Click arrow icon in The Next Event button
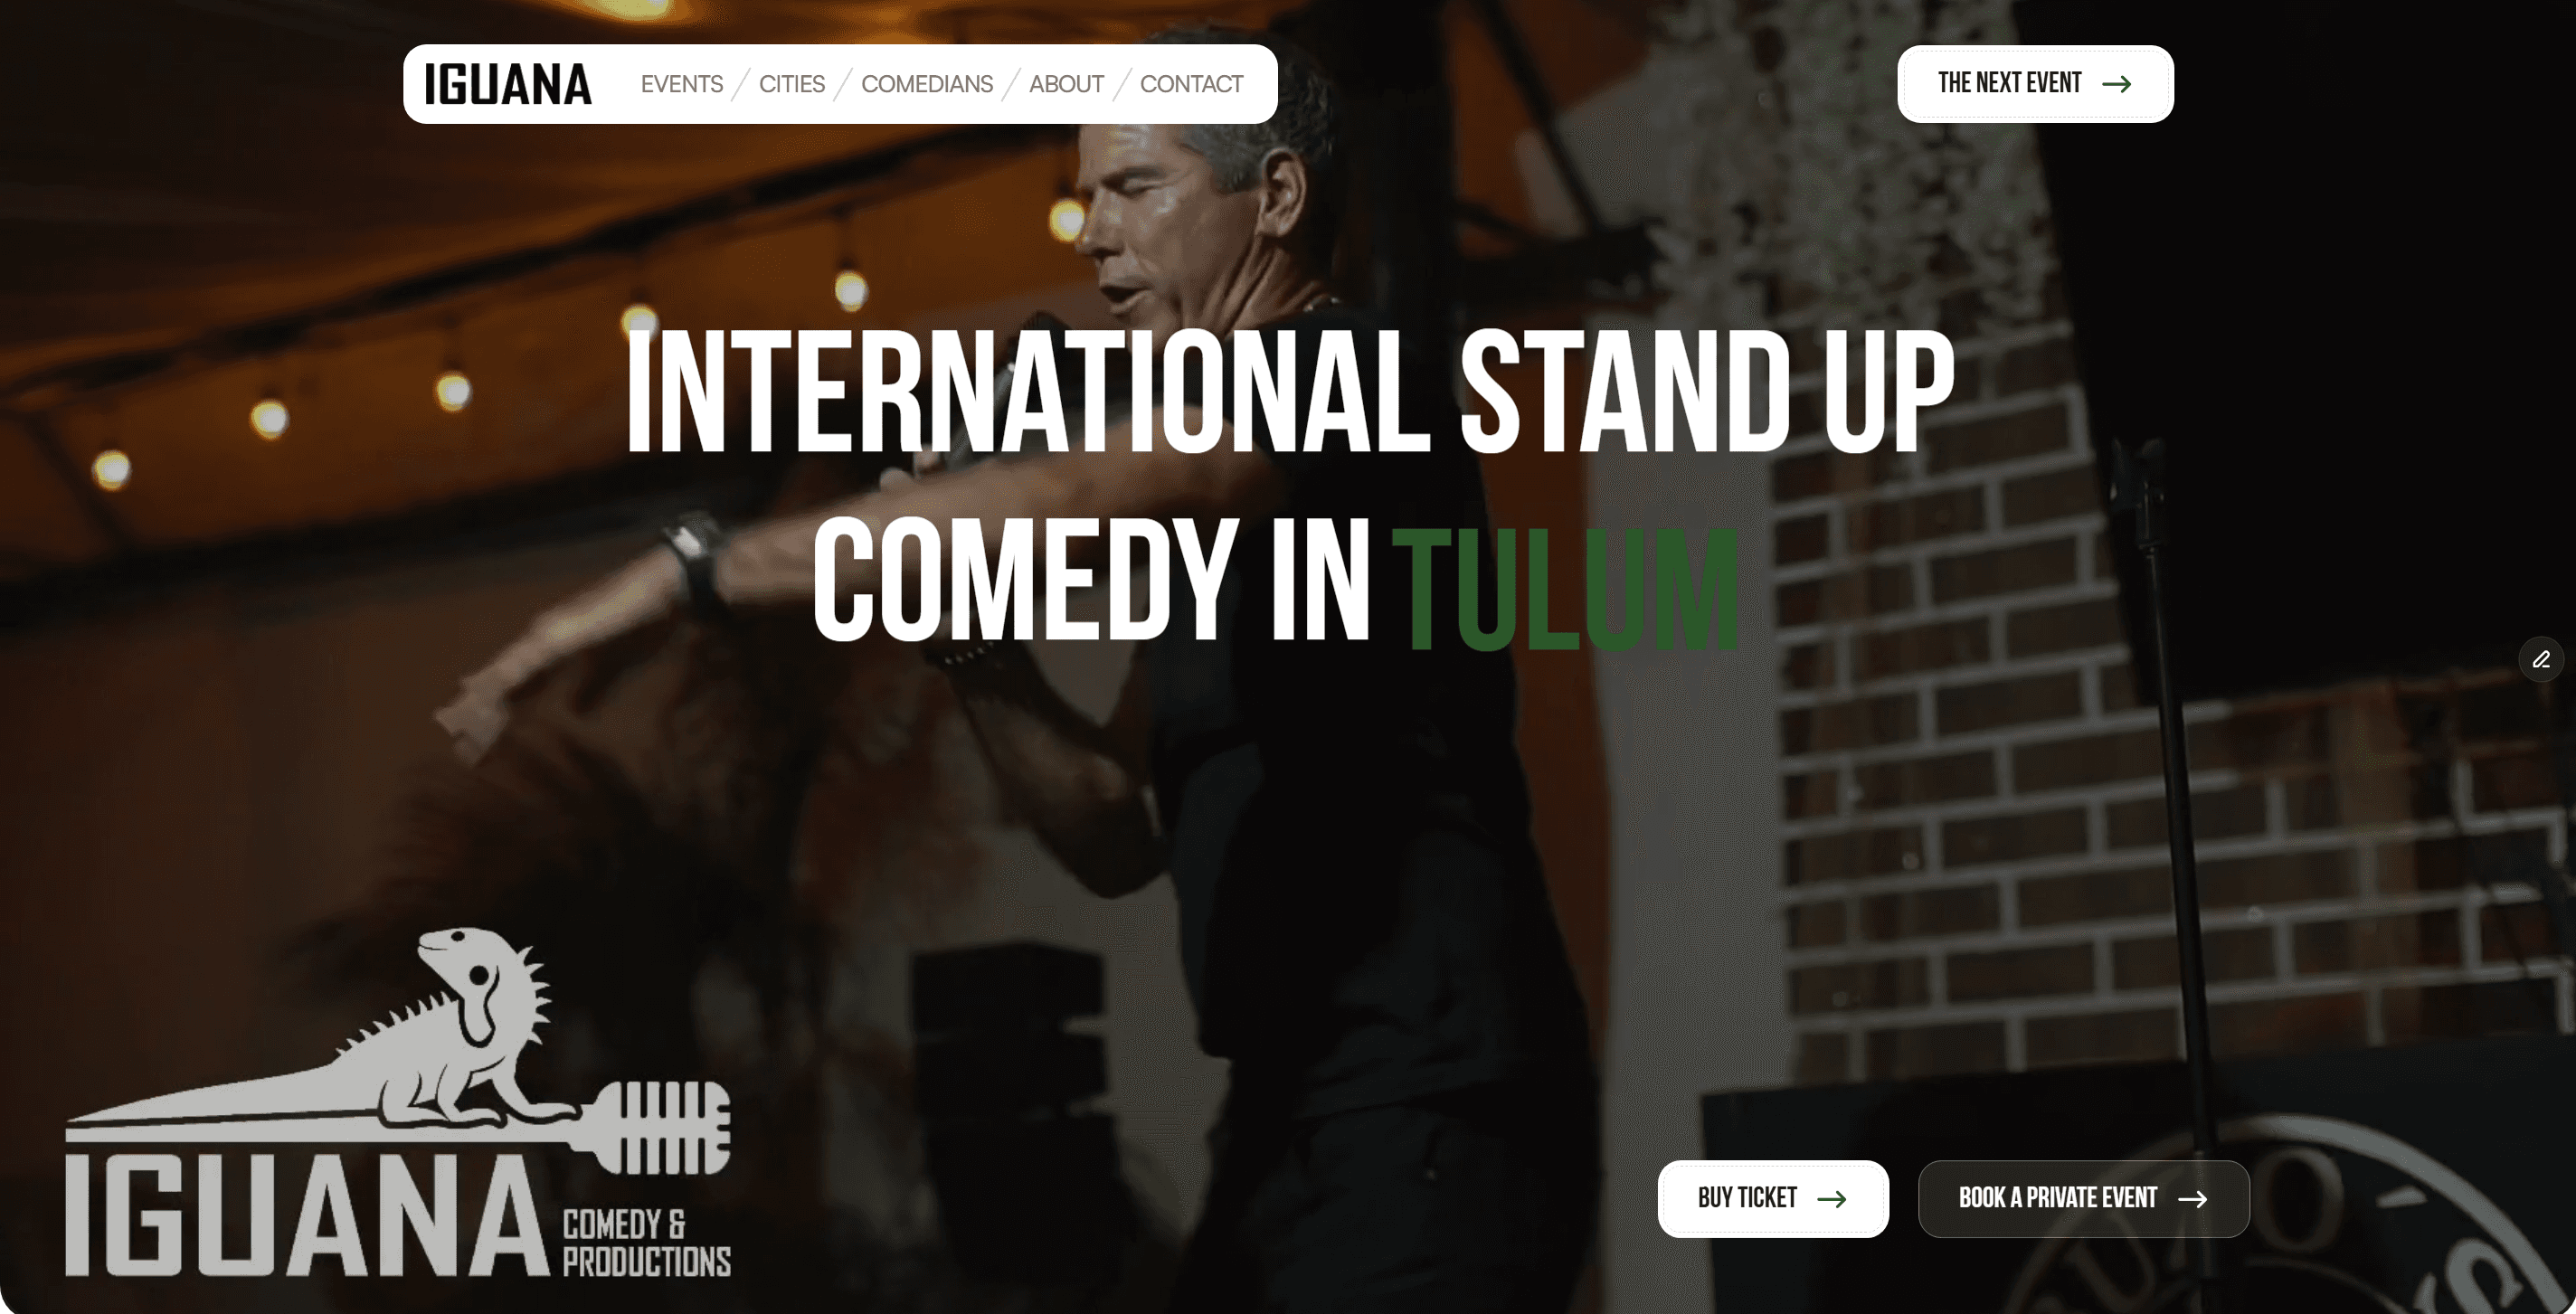 pos(2116,84)
